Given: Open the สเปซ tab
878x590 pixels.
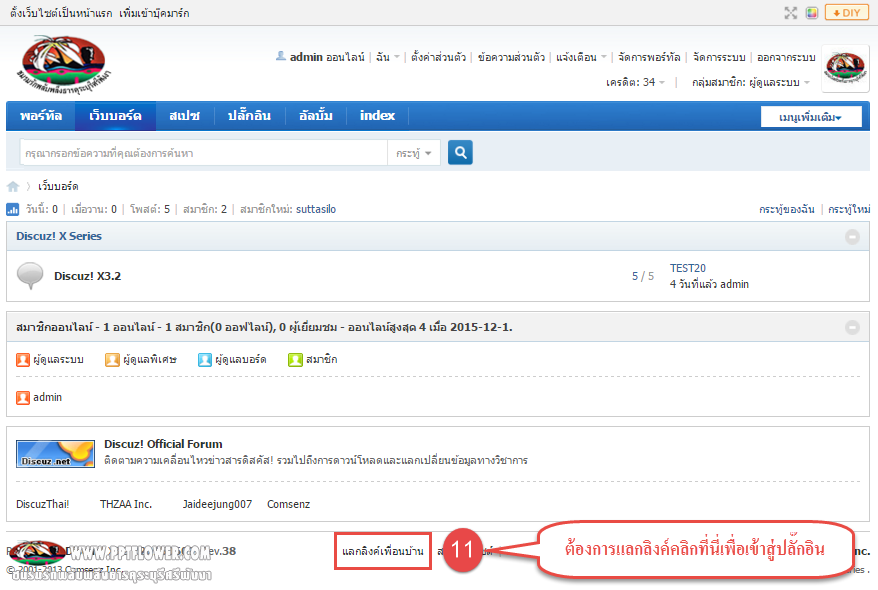Looking at the screenshot, I should click(x=184, y=116).
